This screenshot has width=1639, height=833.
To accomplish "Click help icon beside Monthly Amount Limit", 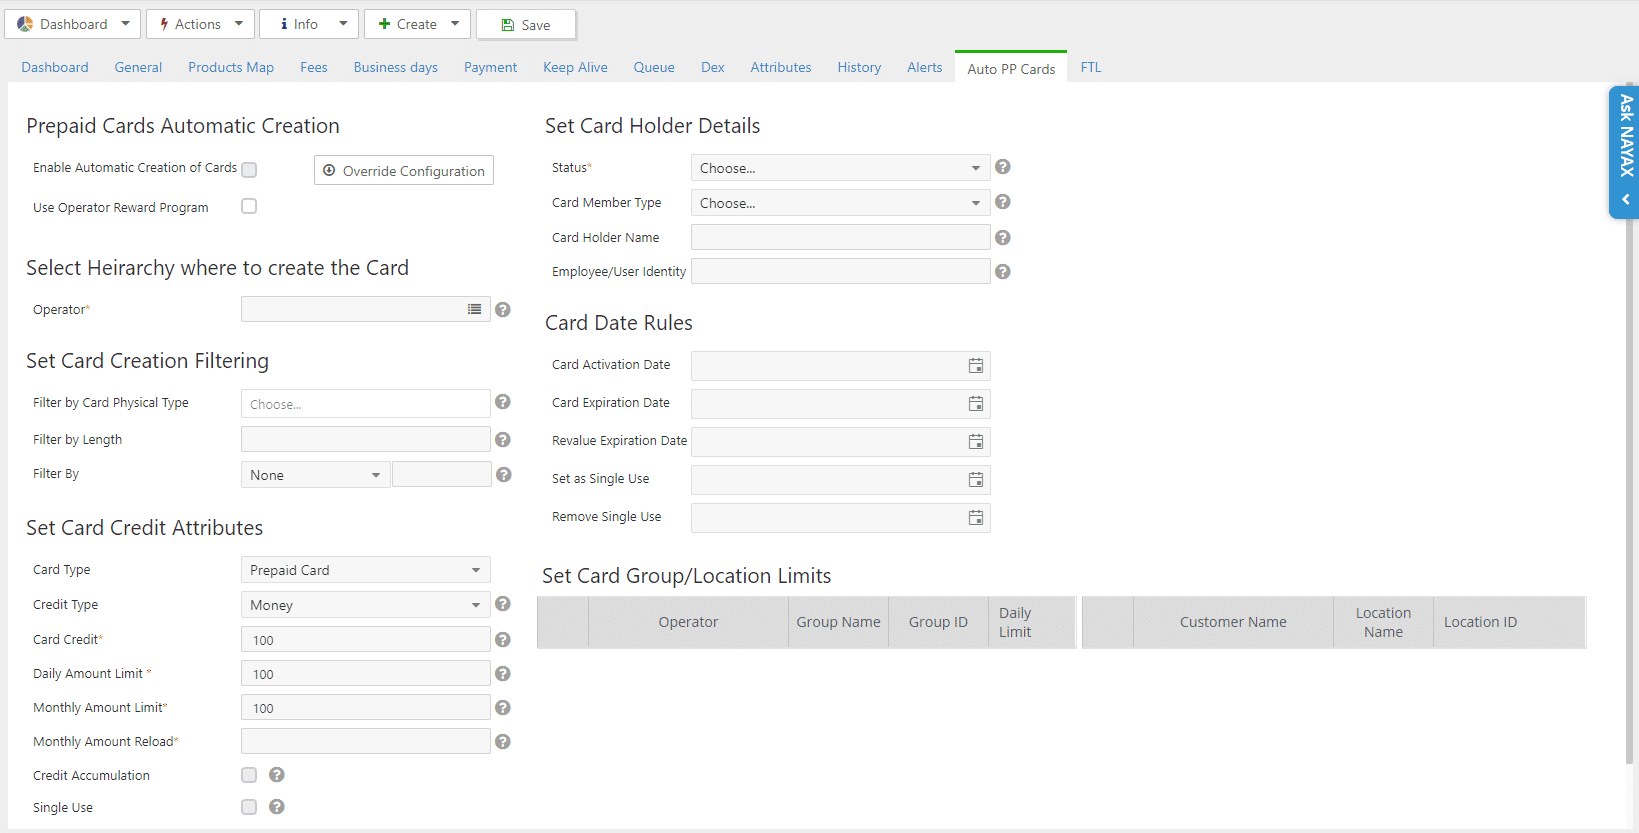I will tap(503, 708).
